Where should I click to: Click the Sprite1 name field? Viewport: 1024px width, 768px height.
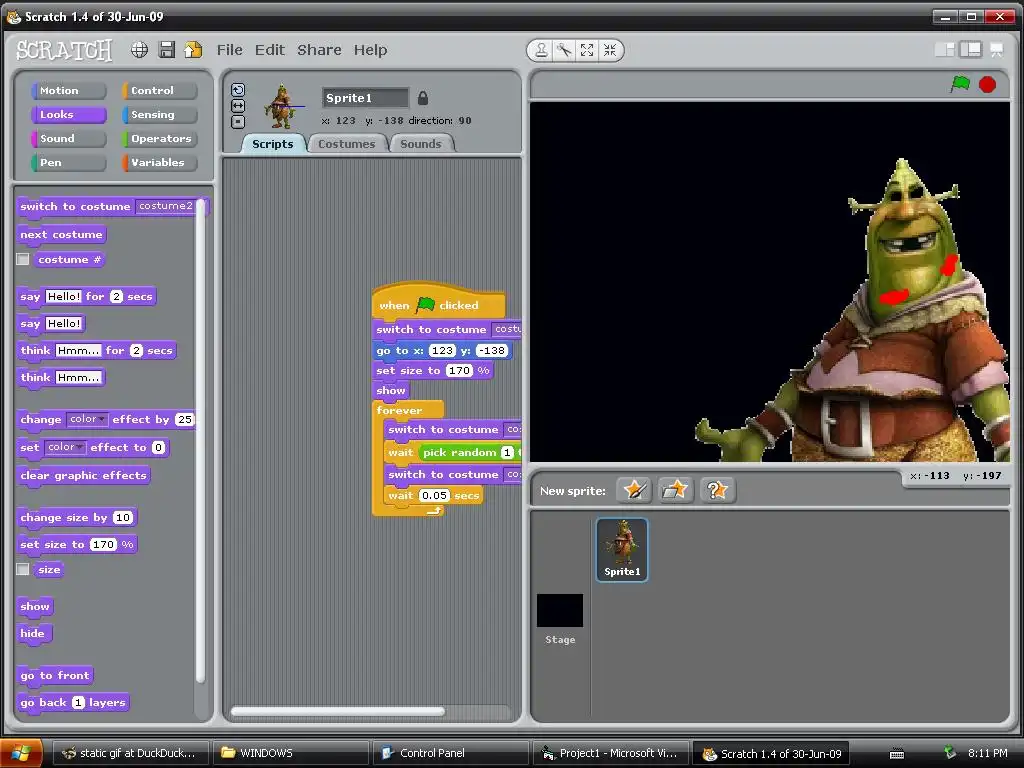click(365, 98)
